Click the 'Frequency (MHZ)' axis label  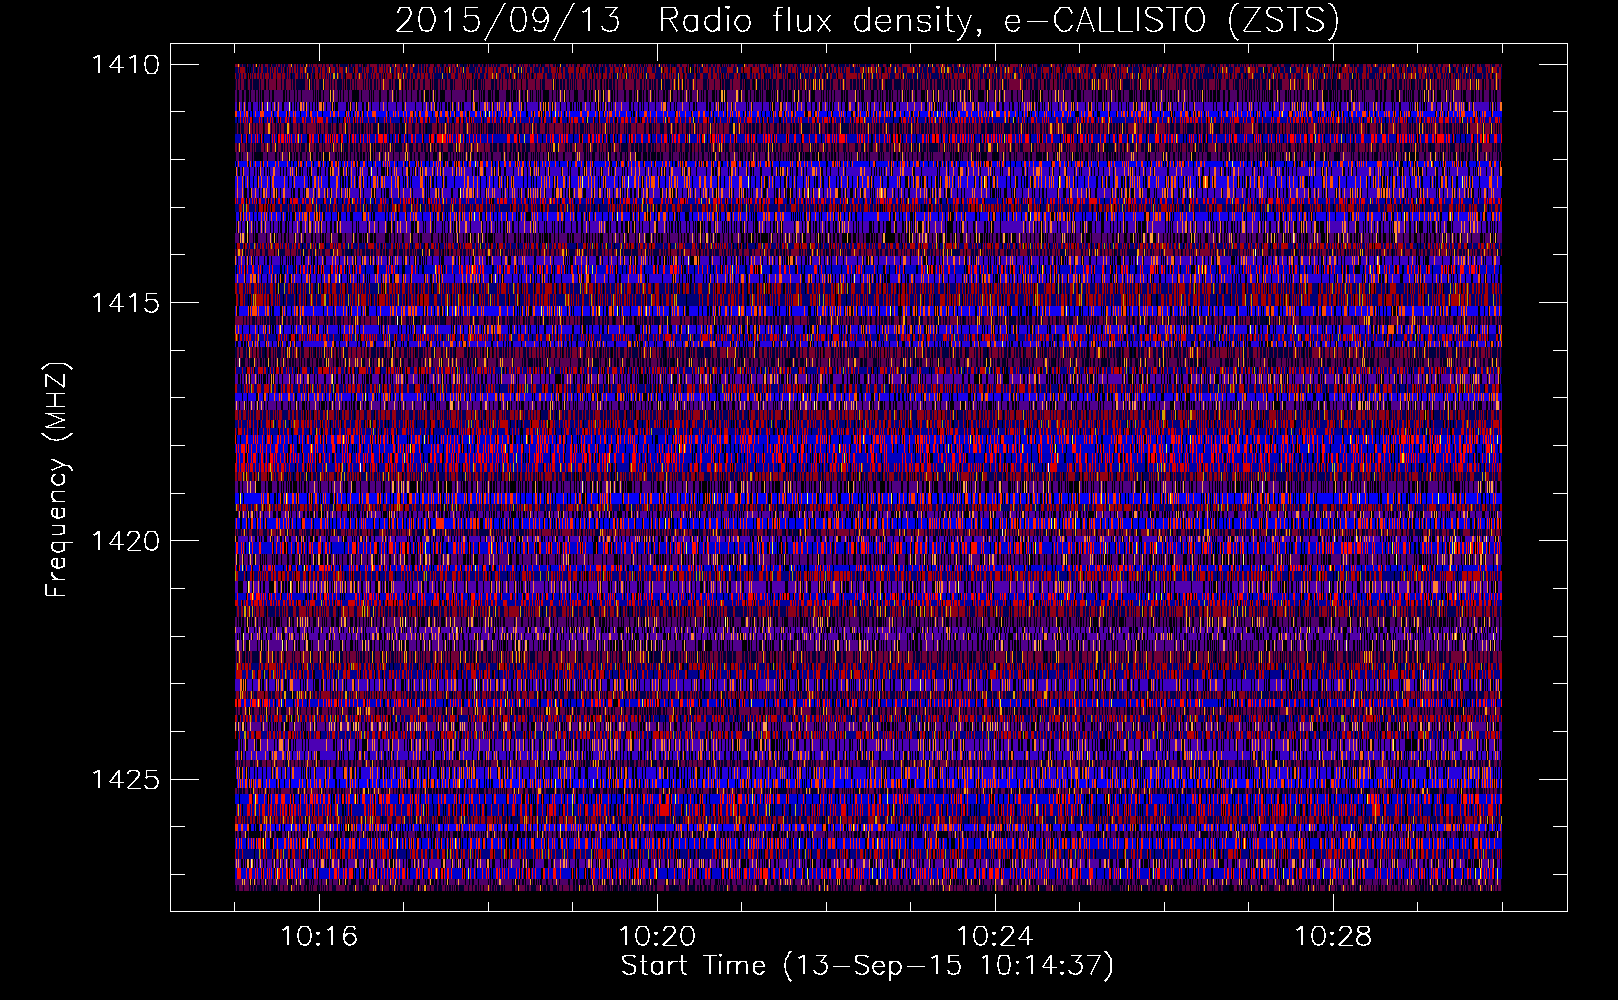(x=58, y=480)
